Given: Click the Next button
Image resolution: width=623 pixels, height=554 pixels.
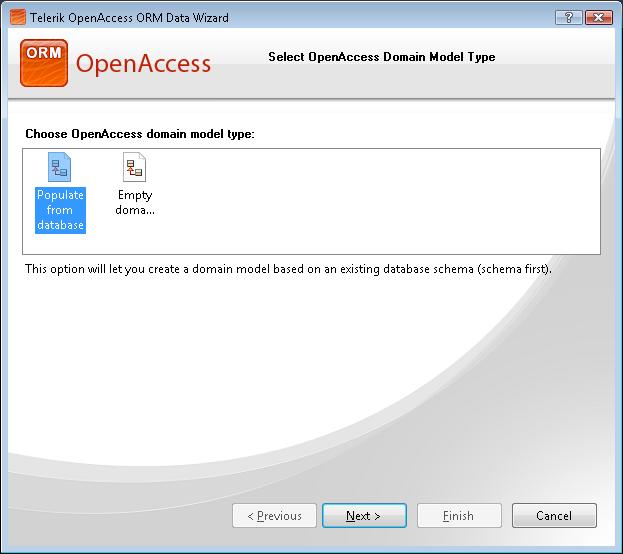Looking at the screenshot, I should click(364, 515).
